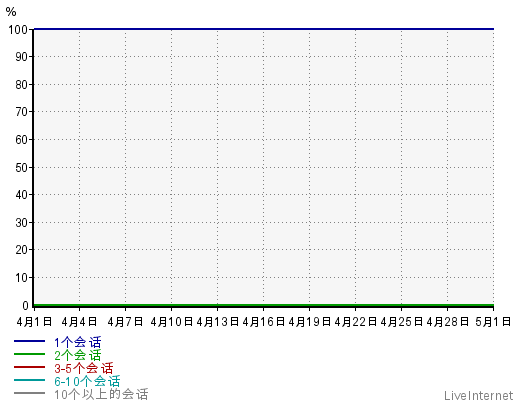The width and height of the screenshot is (520, 405).
Task: Click the 5月1日 date axis label
Action: (x=493, y=322)
